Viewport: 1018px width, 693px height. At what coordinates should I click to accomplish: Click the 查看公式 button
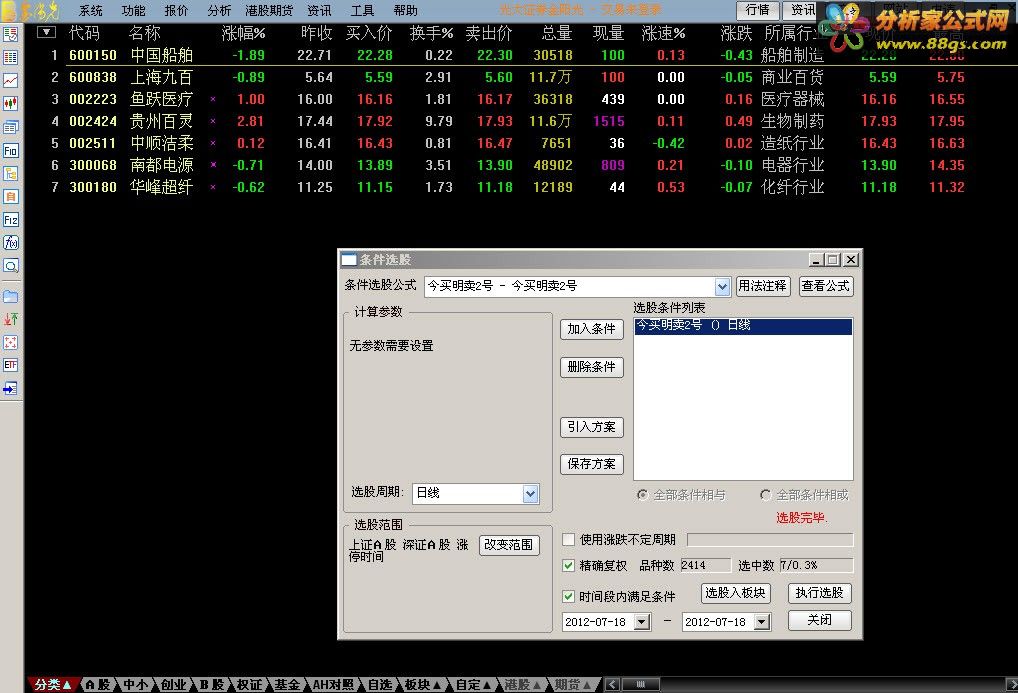(x=825, y=286)
